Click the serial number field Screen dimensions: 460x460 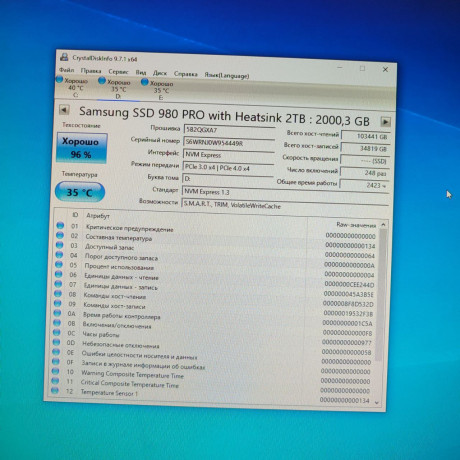[229, 143]
